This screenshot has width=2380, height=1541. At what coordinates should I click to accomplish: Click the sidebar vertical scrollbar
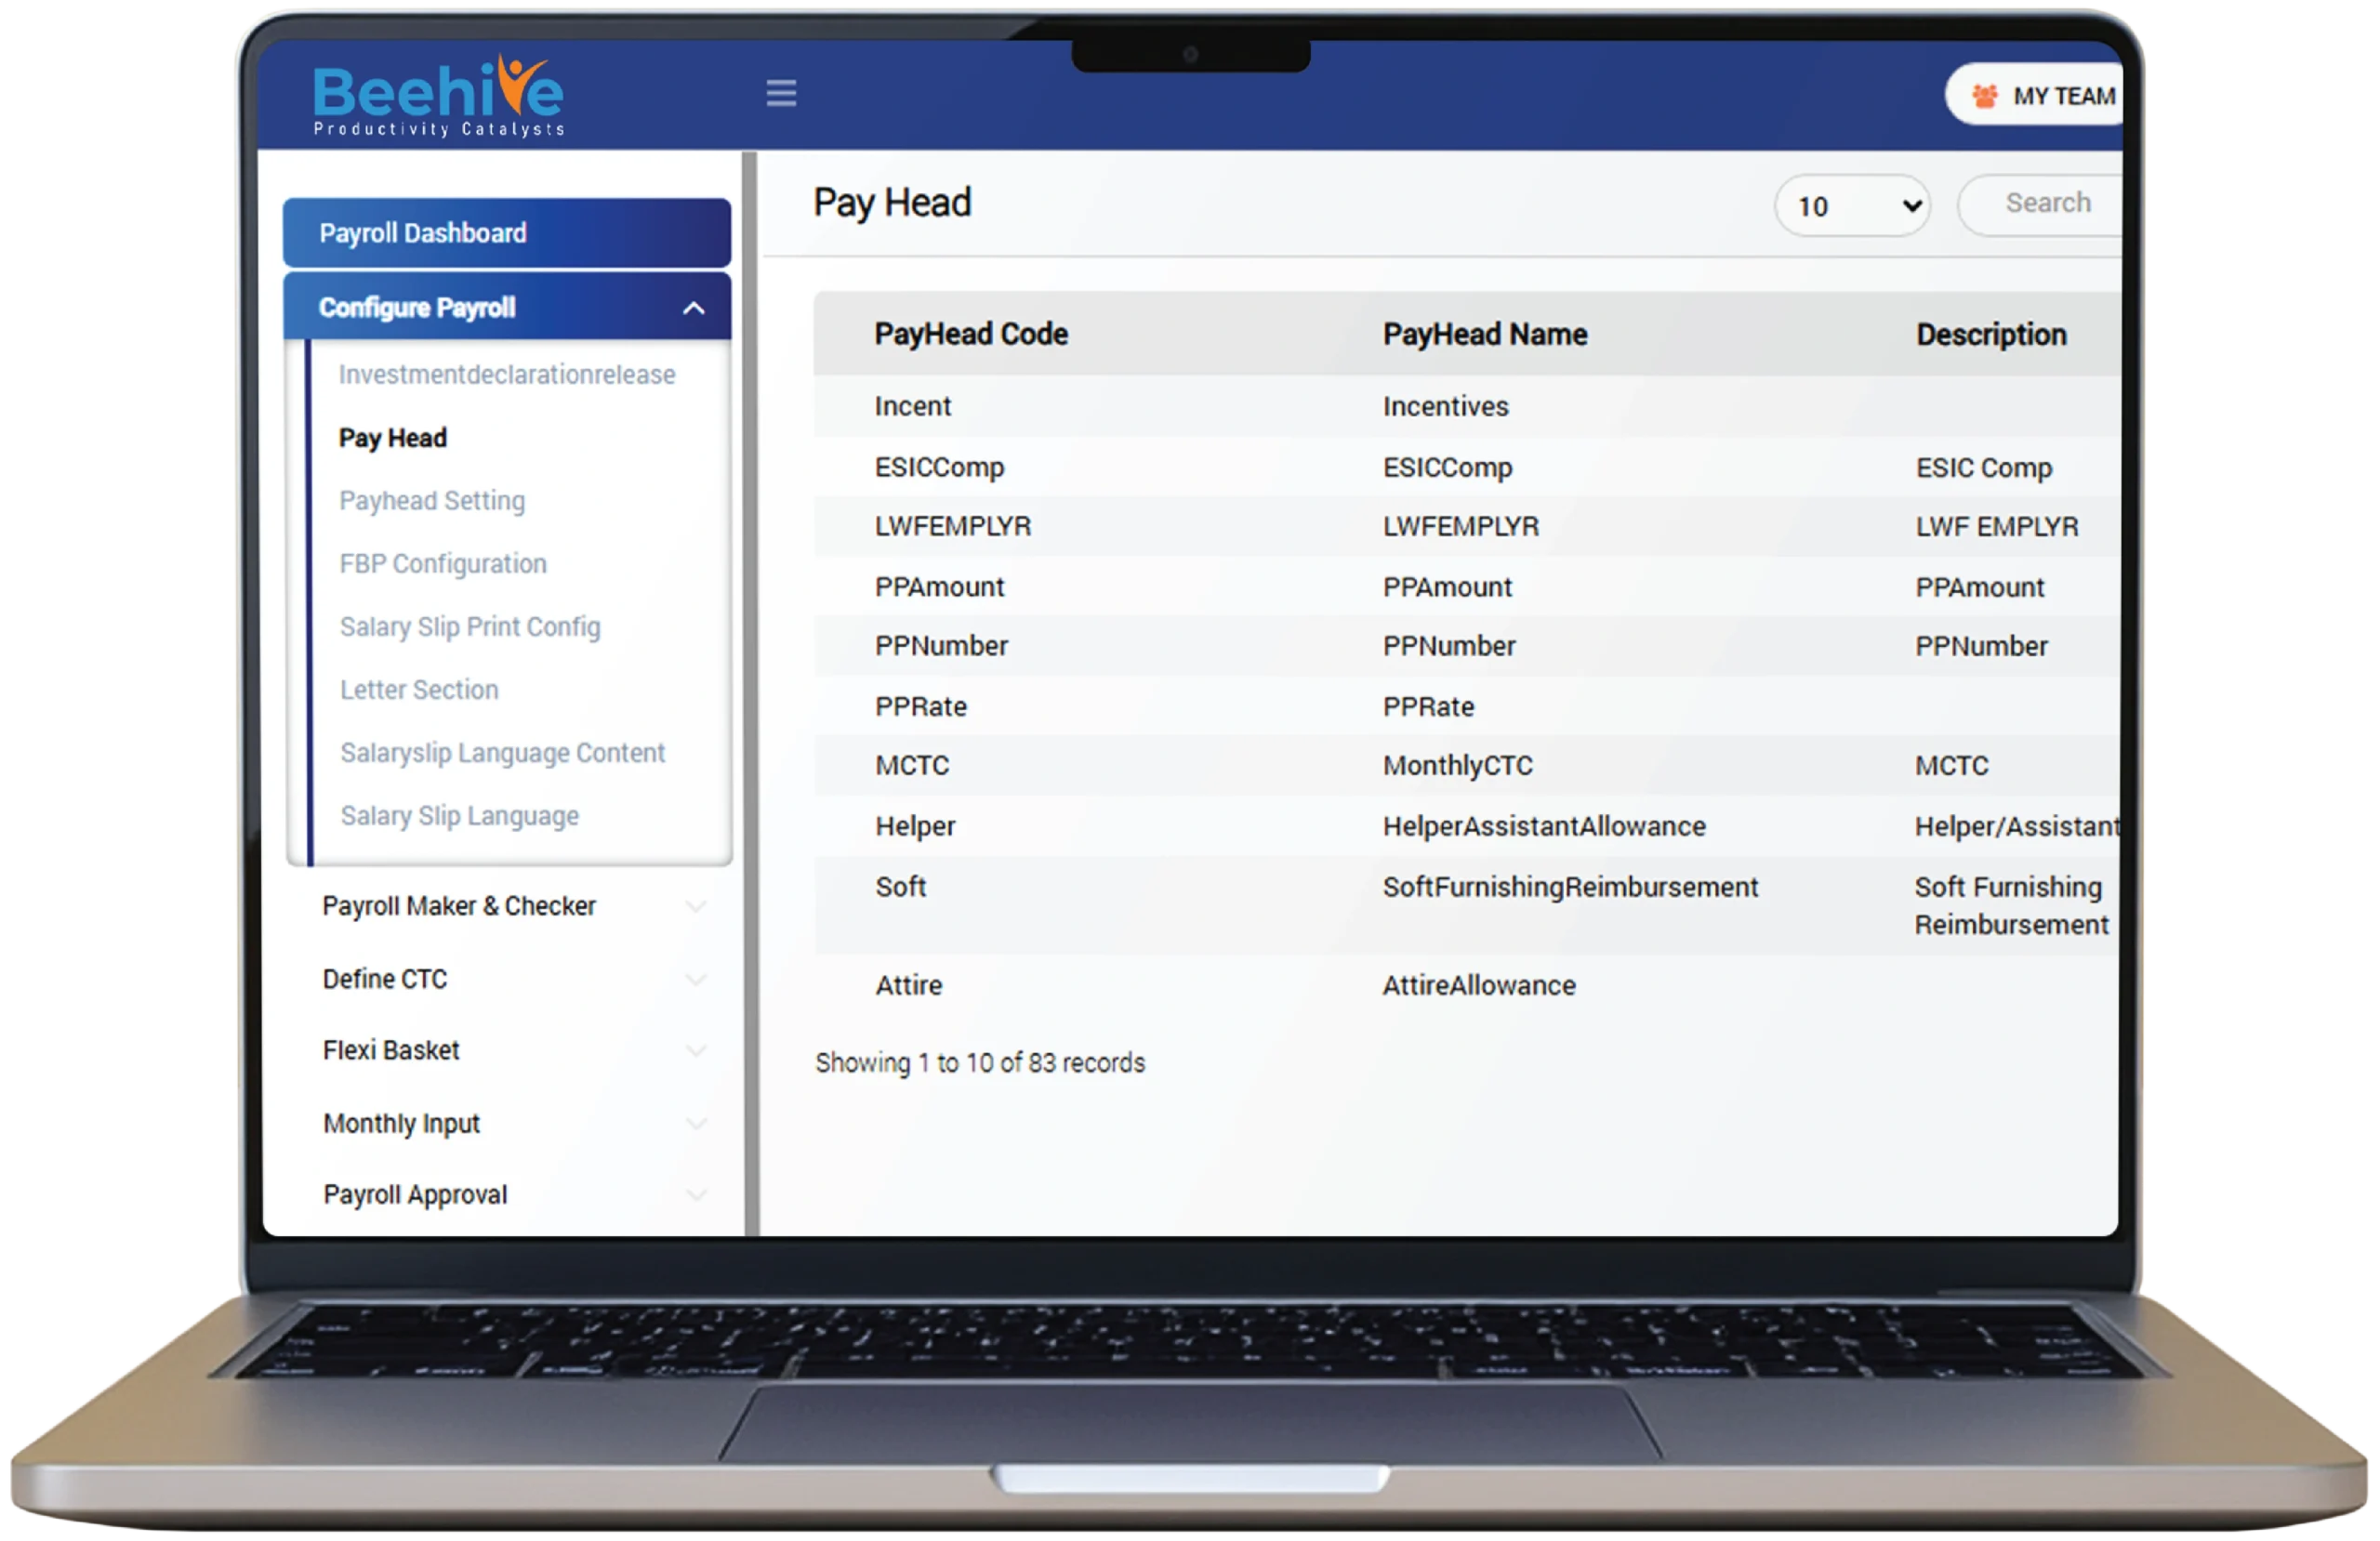click(x=750, y=690)
